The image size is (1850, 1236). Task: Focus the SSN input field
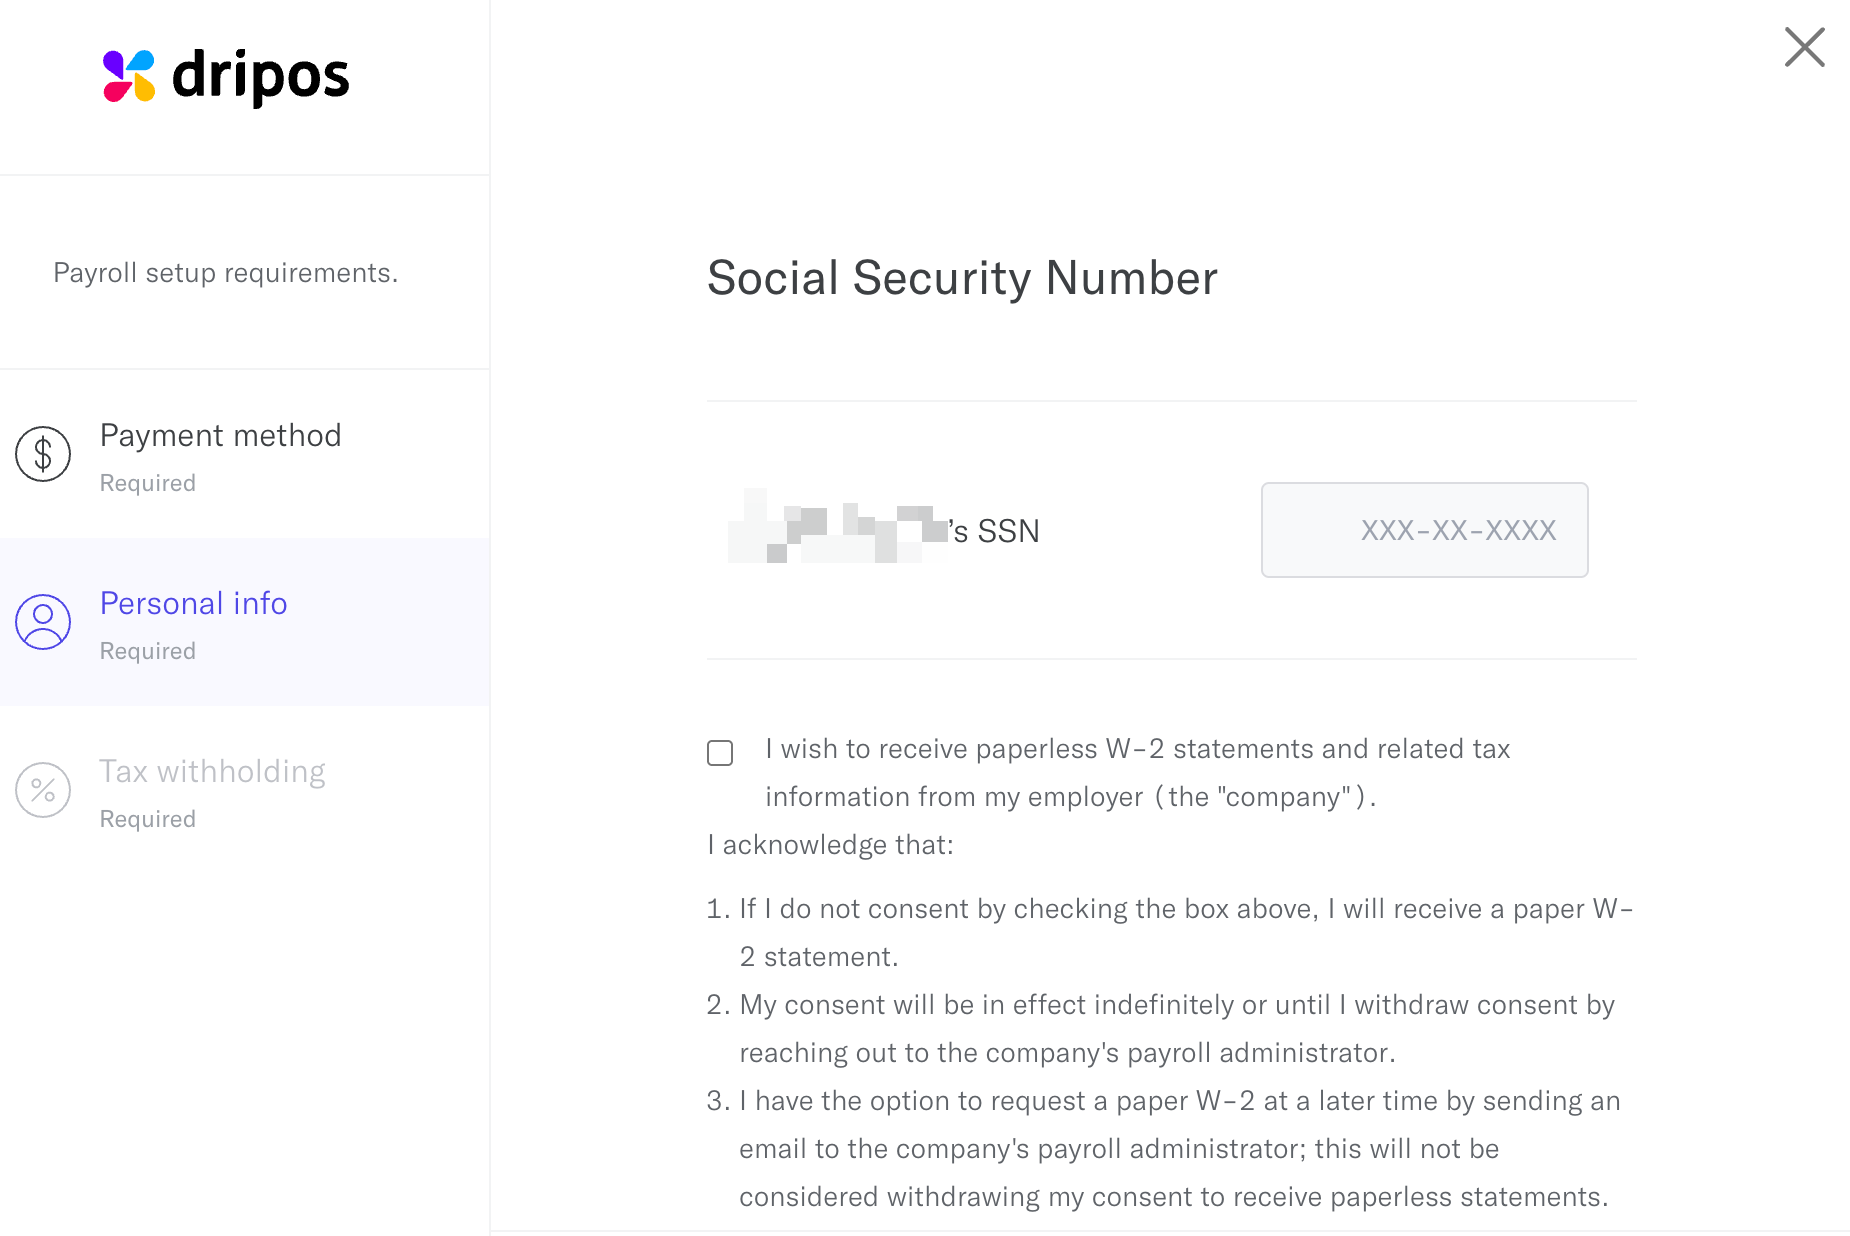pos(1424,530)
